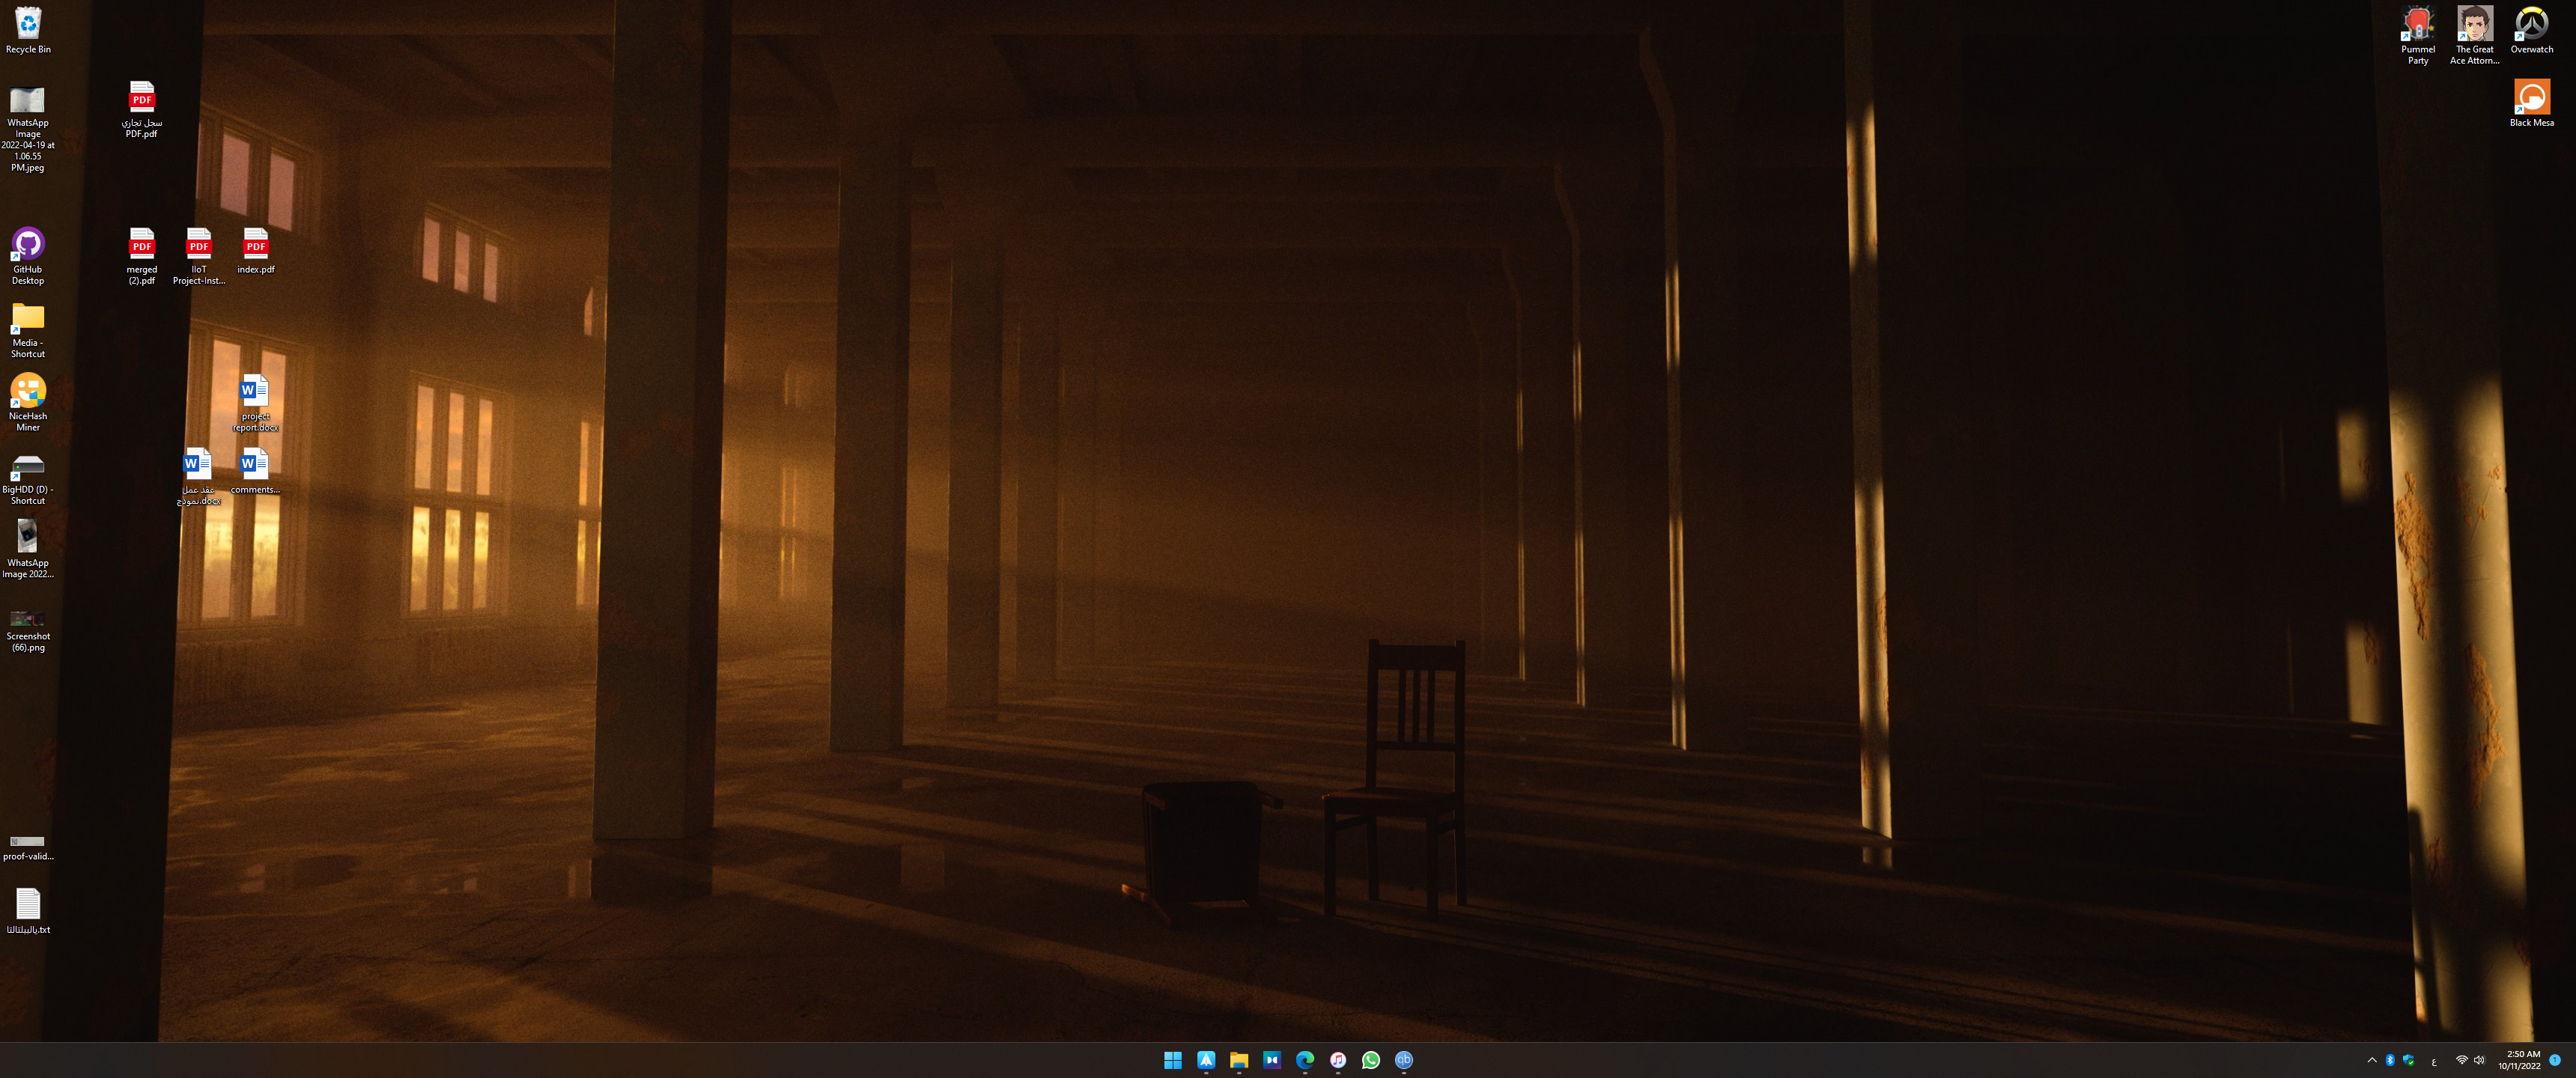This screenshot has height=1078, width=2576.
Task: Click the Bluetooth tray icon
Action: point(2390,1060)
